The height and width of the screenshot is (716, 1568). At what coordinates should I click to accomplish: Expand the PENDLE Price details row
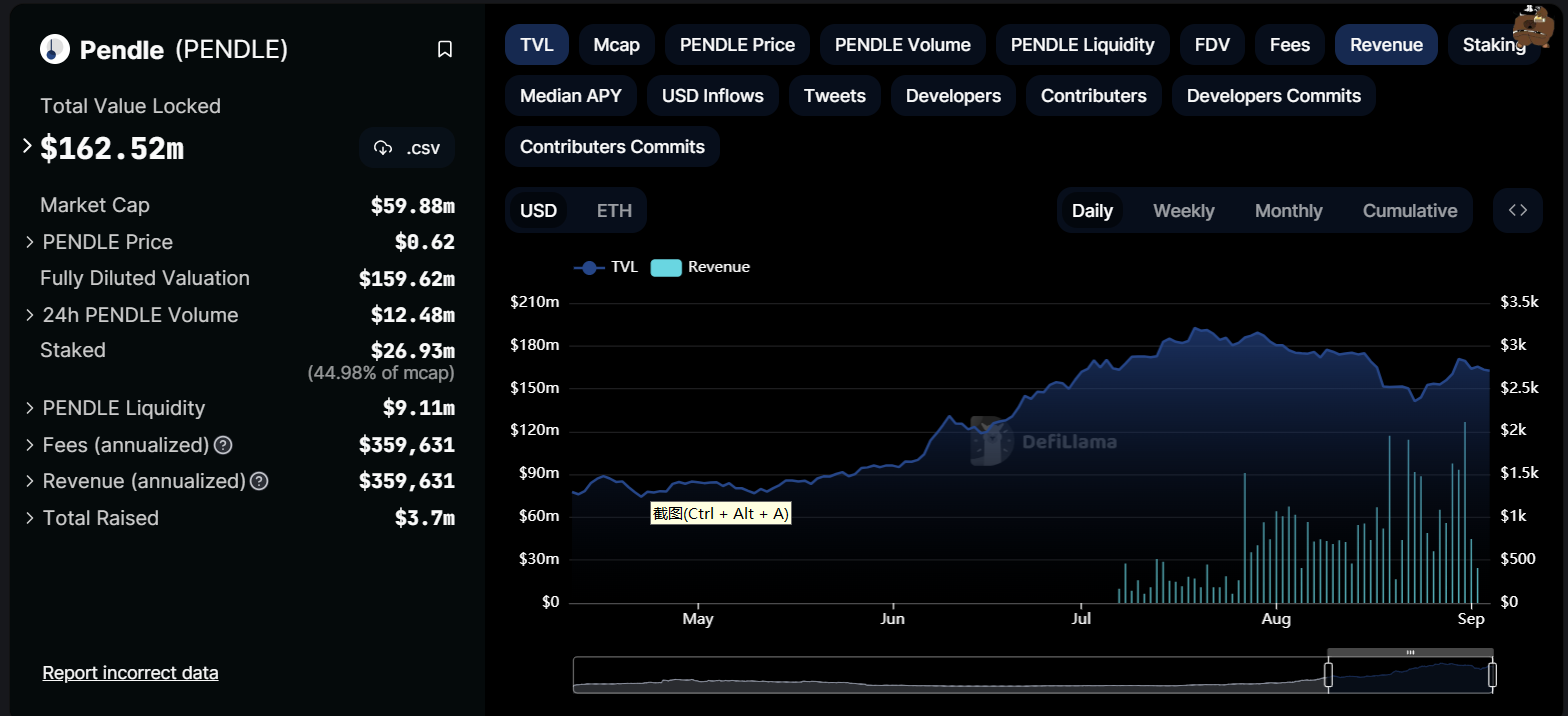pyautogui.click(x=30, y=242)
